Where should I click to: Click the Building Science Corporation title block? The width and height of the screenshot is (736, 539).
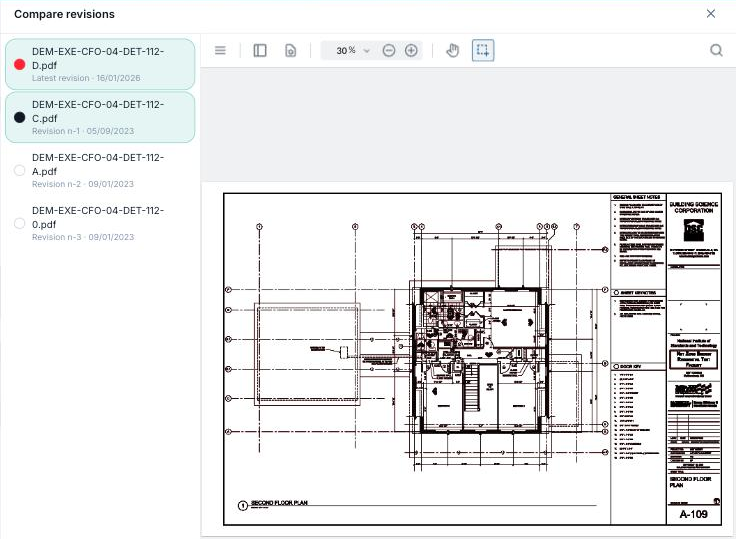693,208
